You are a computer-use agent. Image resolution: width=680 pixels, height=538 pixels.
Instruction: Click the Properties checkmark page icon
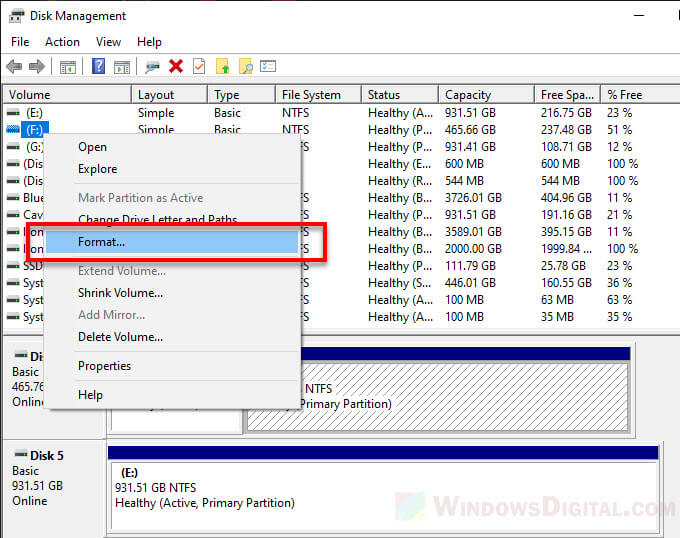point(198,66)
